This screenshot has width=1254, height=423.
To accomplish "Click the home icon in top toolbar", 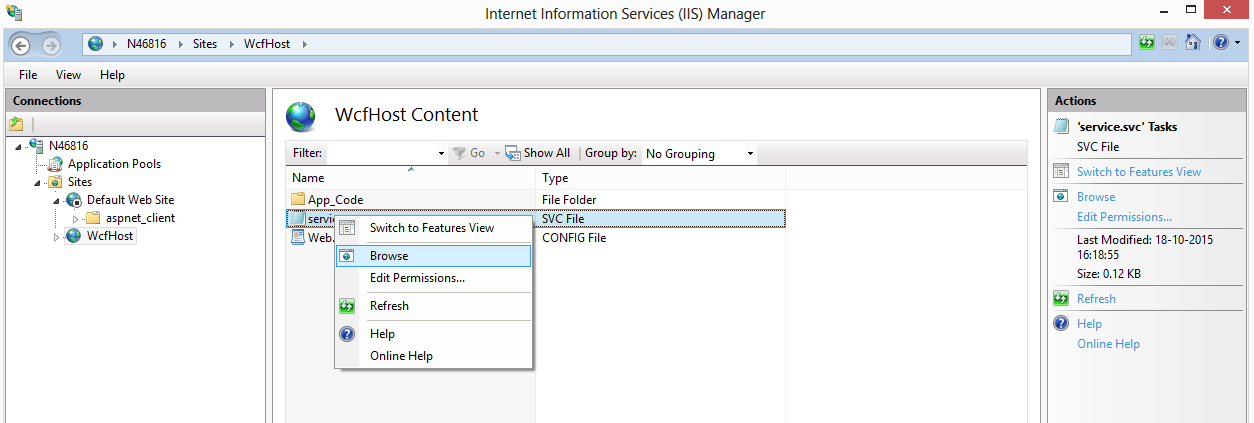I will pyautogui.click(x=1192, y=43).
